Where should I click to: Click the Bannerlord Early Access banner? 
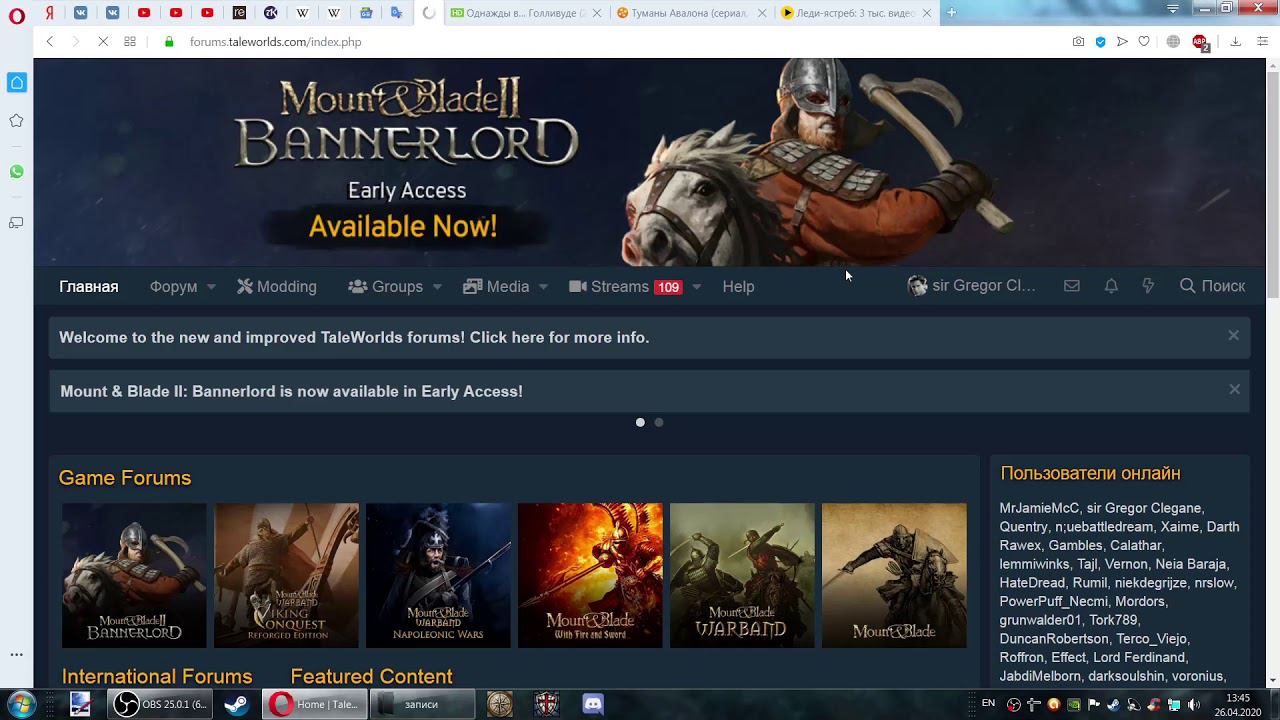(650, 162)
